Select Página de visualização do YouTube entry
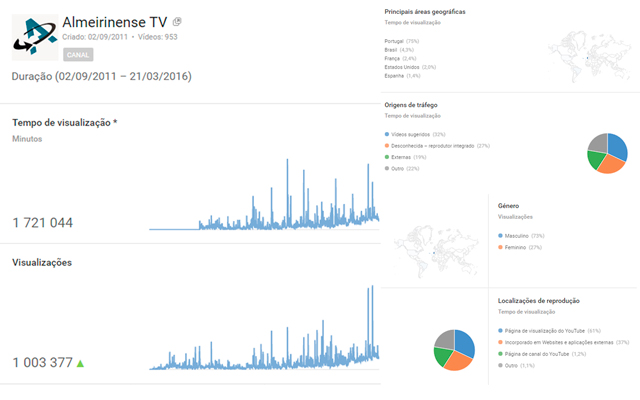 [x=552, y=330]
